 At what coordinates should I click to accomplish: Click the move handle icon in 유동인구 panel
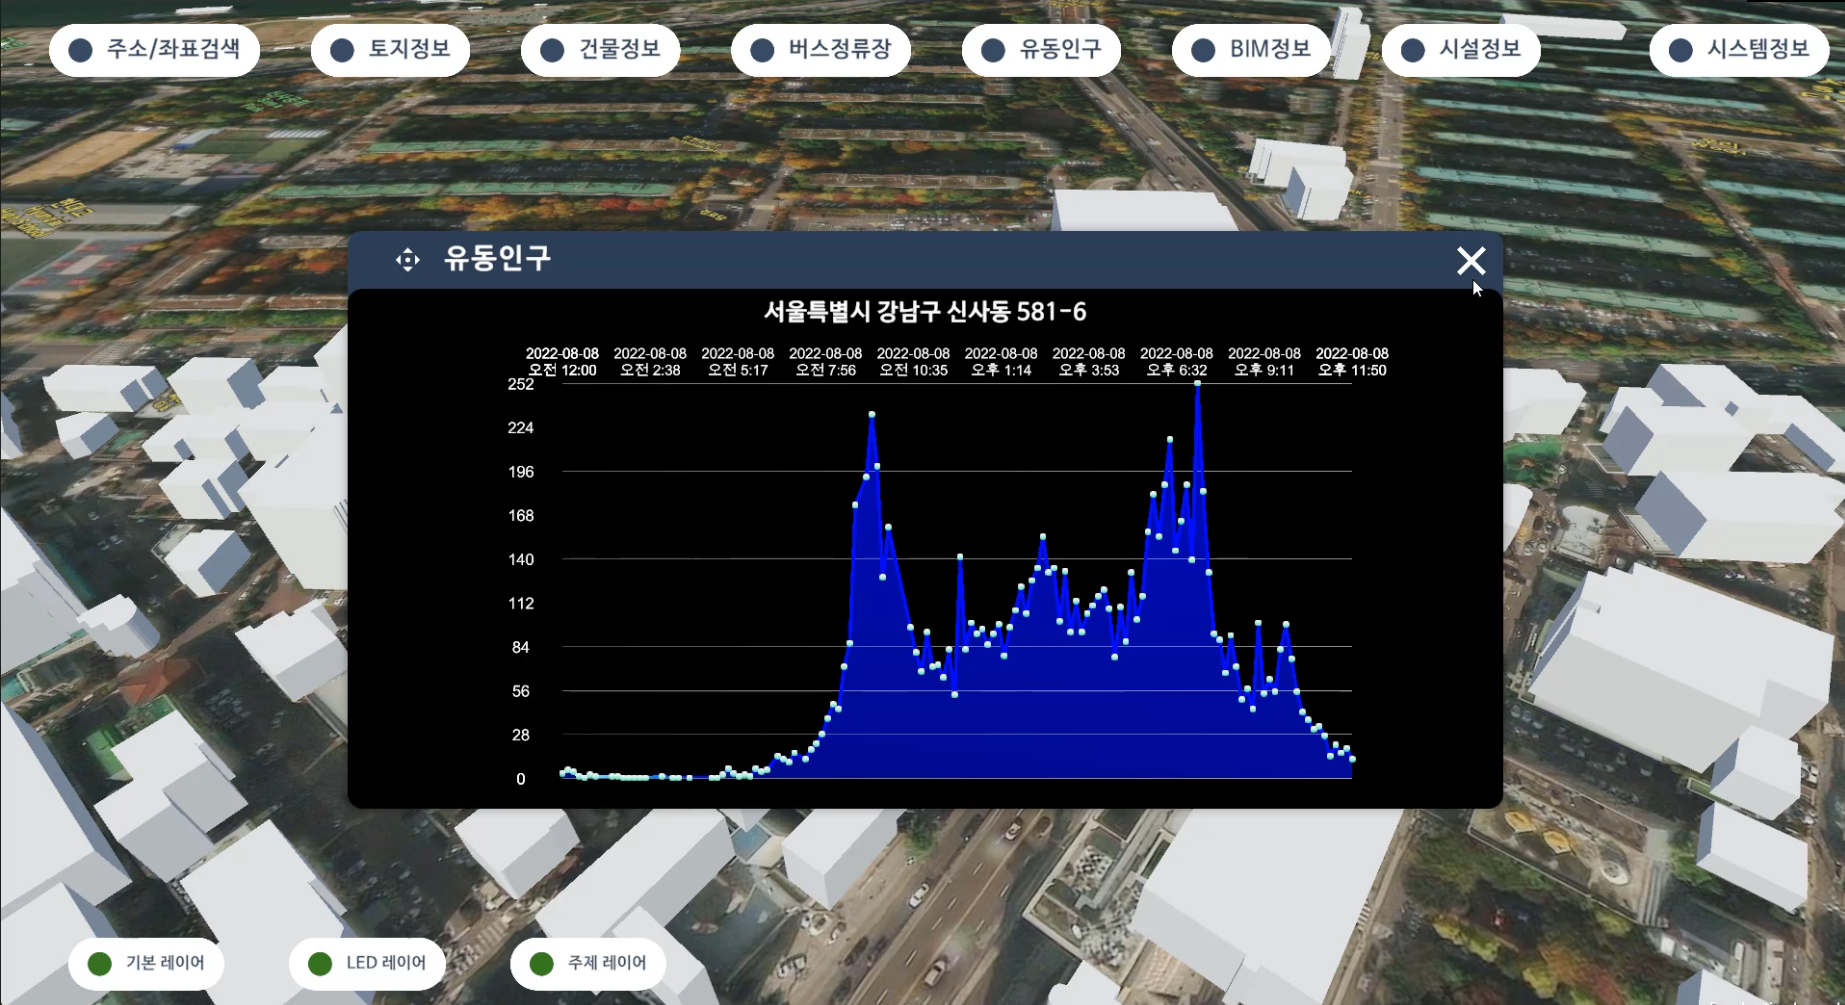(x=407, y=260)
